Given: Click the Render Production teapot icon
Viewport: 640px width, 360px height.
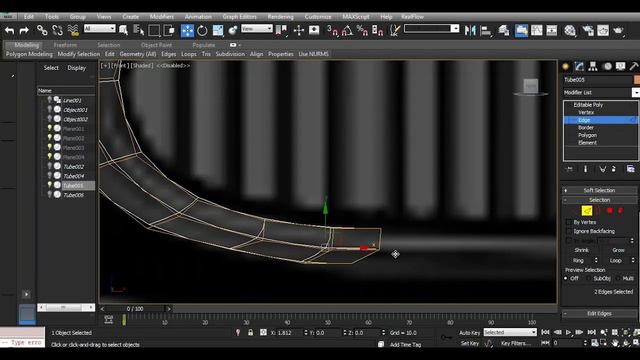Looking at the screenshot, I should [x=618, y=30].
